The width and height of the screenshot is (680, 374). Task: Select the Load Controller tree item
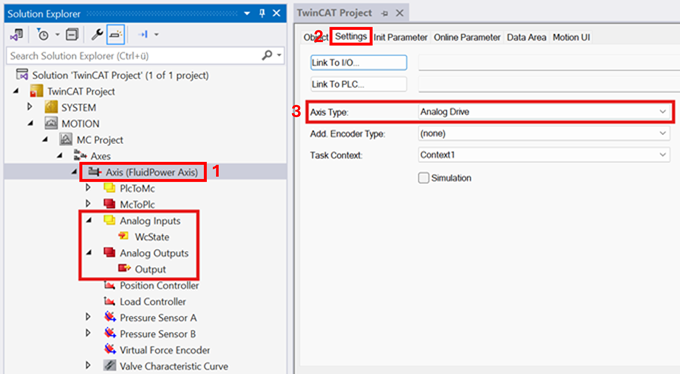153,302
